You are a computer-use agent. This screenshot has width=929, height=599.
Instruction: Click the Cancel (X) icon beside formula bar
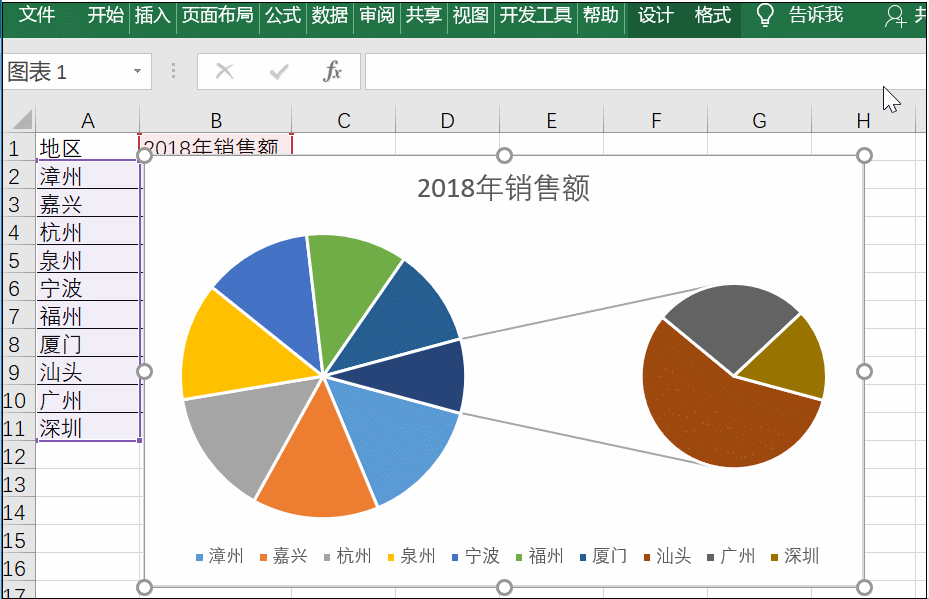click(x=227, y=71)
